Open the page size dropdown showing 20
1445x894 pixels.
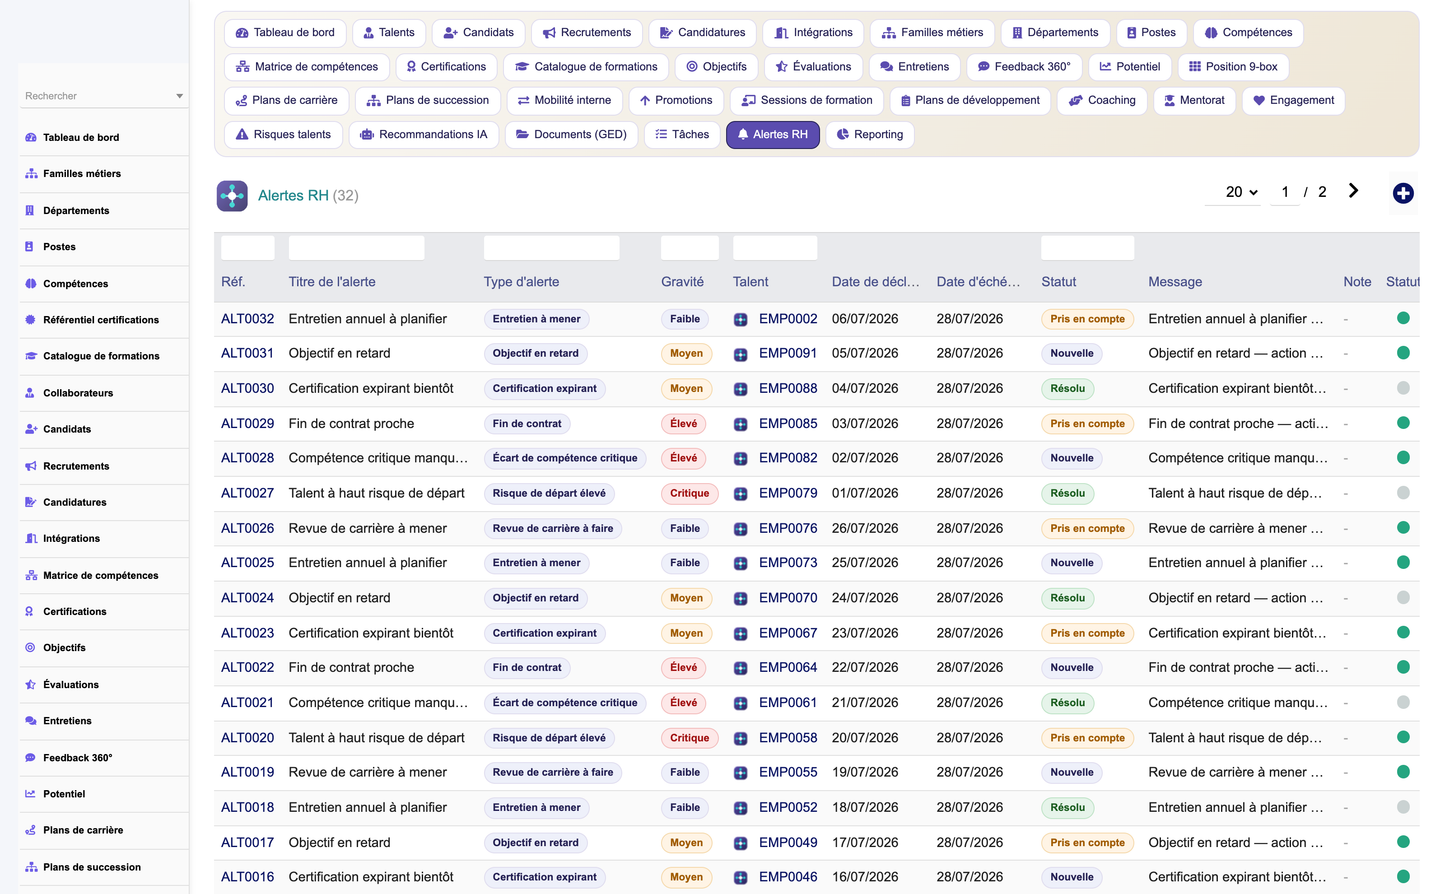(1241, 192)
